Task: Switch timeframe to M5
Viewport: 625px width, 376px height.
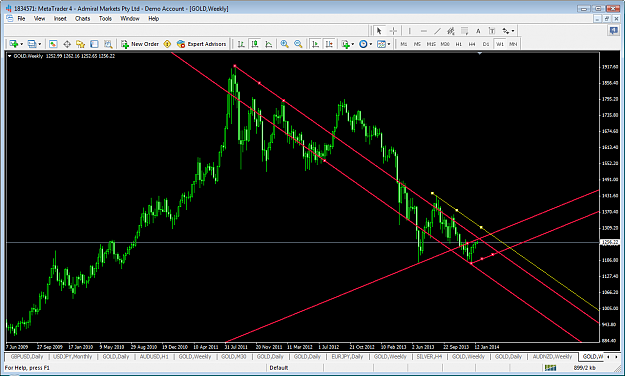Action: click(x=417, y=44)
